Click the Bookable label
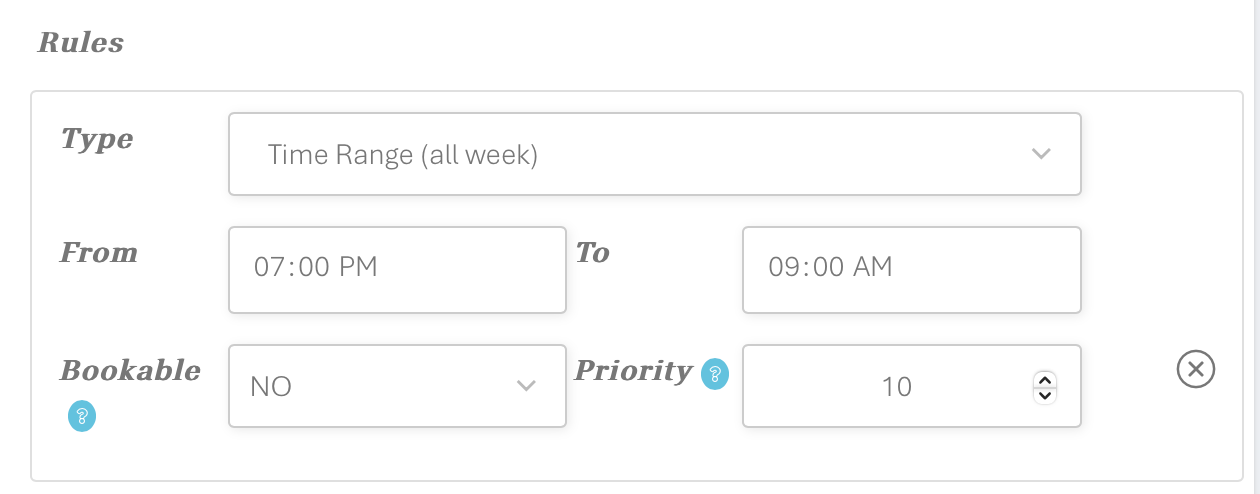 click(x=130, y=370)
